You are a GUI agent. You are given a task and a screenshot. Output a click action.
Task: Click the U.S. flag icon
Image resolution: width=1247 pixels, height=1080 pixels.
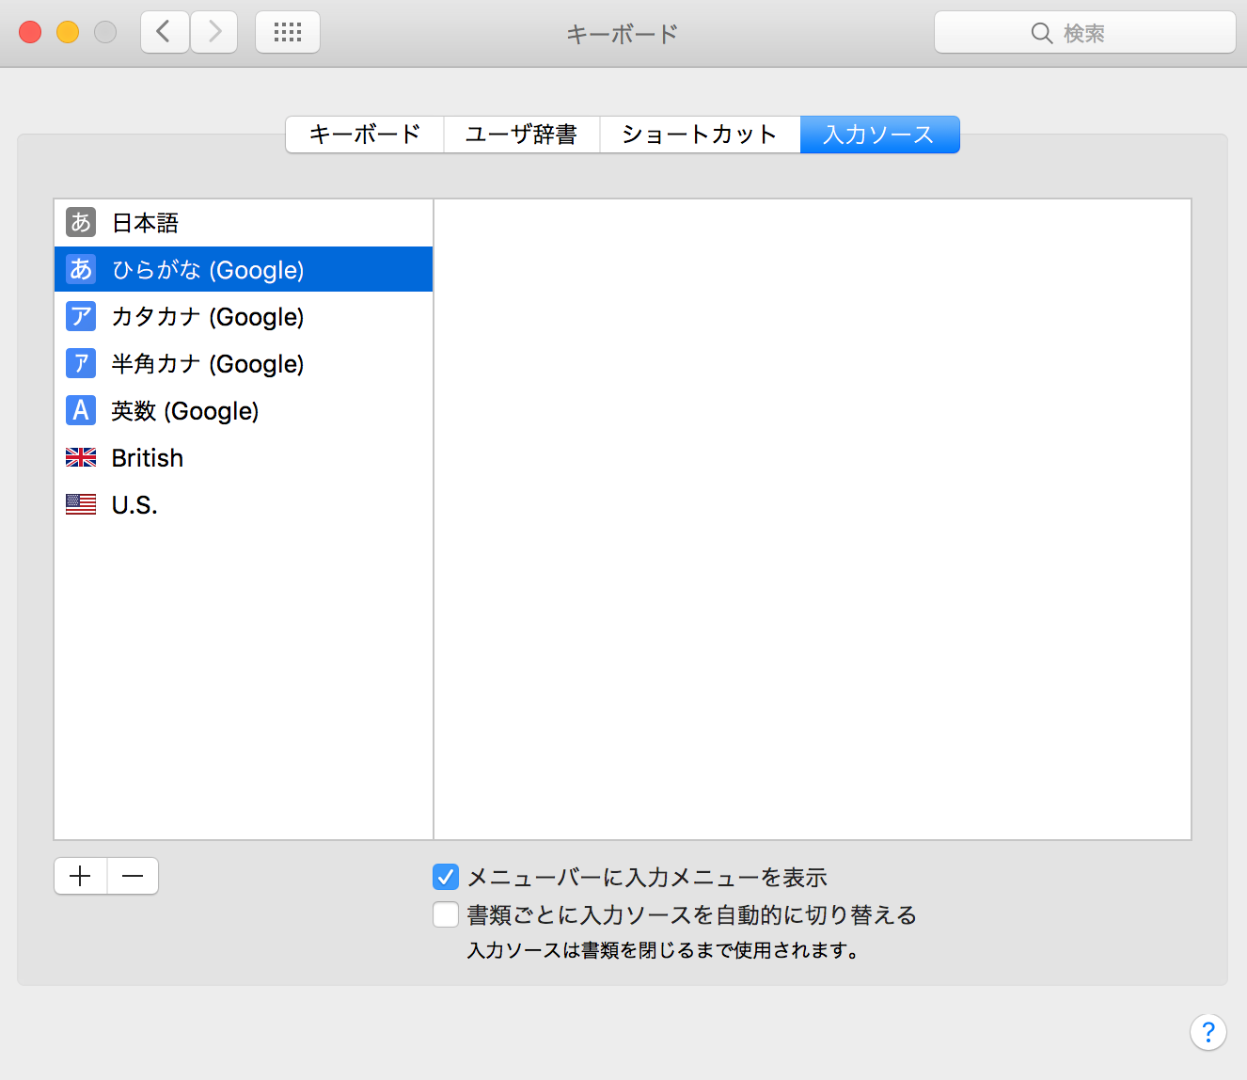[x=81, y=505]
